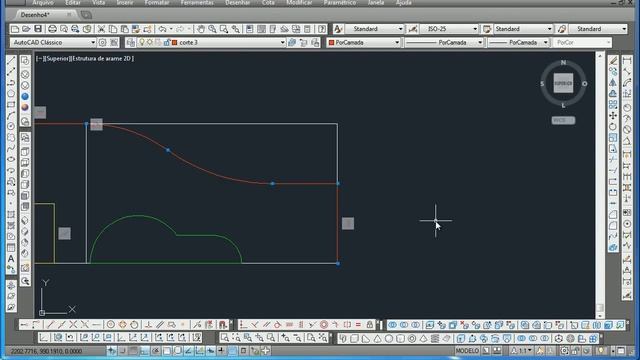The width and height of the screenshot is (640, 360).
Task: Expand the Standard table style dropdown
Action: [549, 29]
